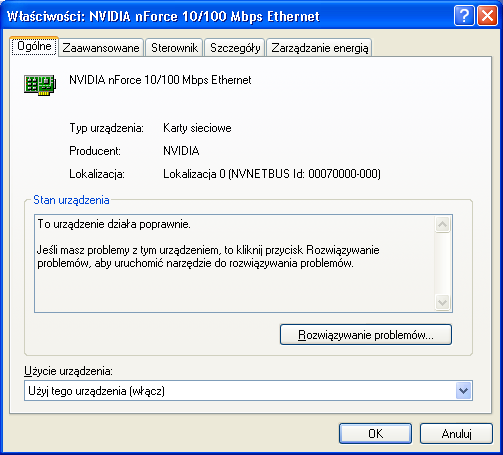Click the 'Typ urządzenia:' label
This screenshot has width=503, height=455.
tap(106, 128)
